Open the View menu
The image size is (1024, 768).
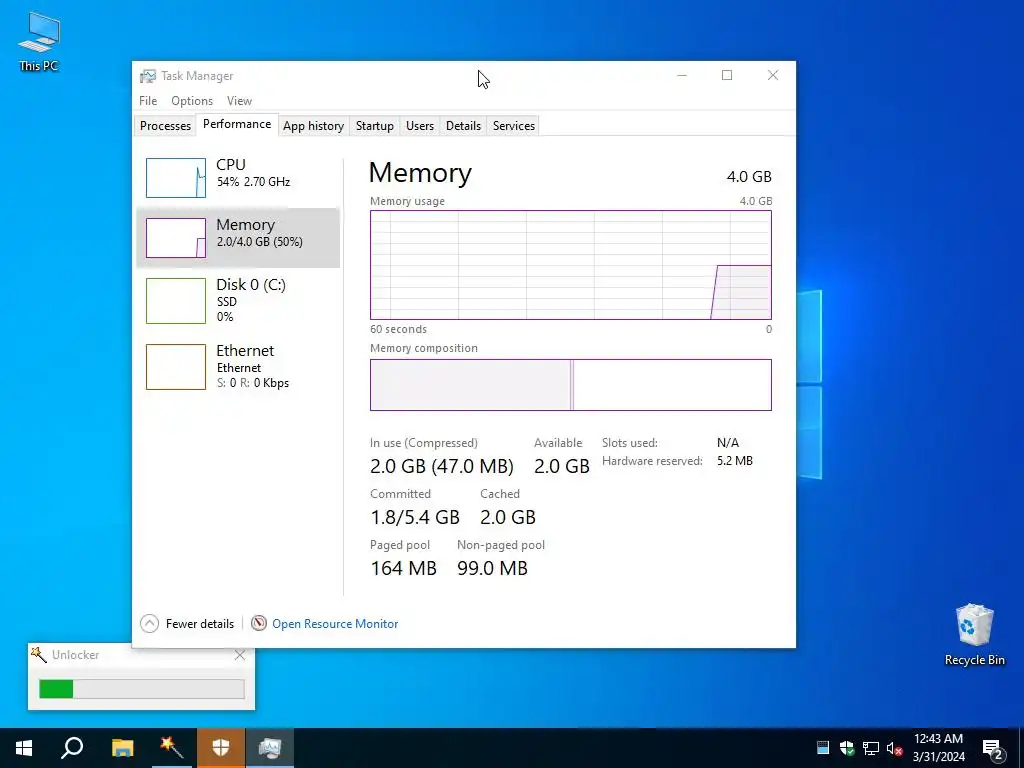tap(239, 101)
